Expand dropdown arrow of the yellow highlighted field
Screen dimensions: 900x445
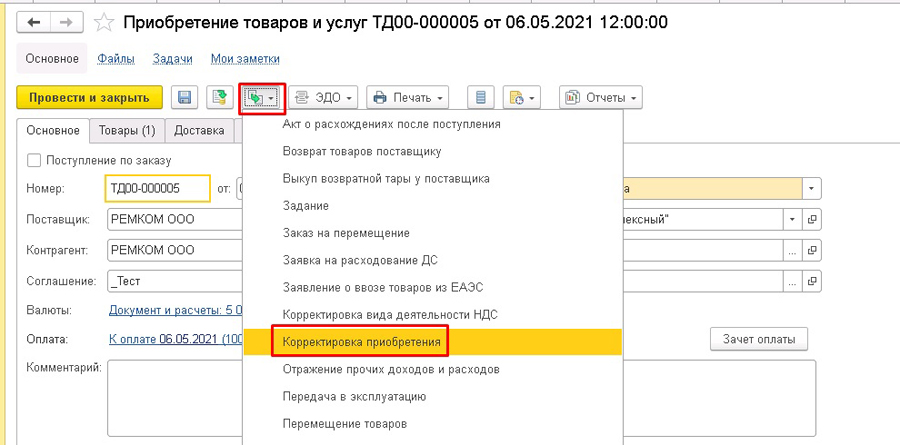tap(812, 188)
